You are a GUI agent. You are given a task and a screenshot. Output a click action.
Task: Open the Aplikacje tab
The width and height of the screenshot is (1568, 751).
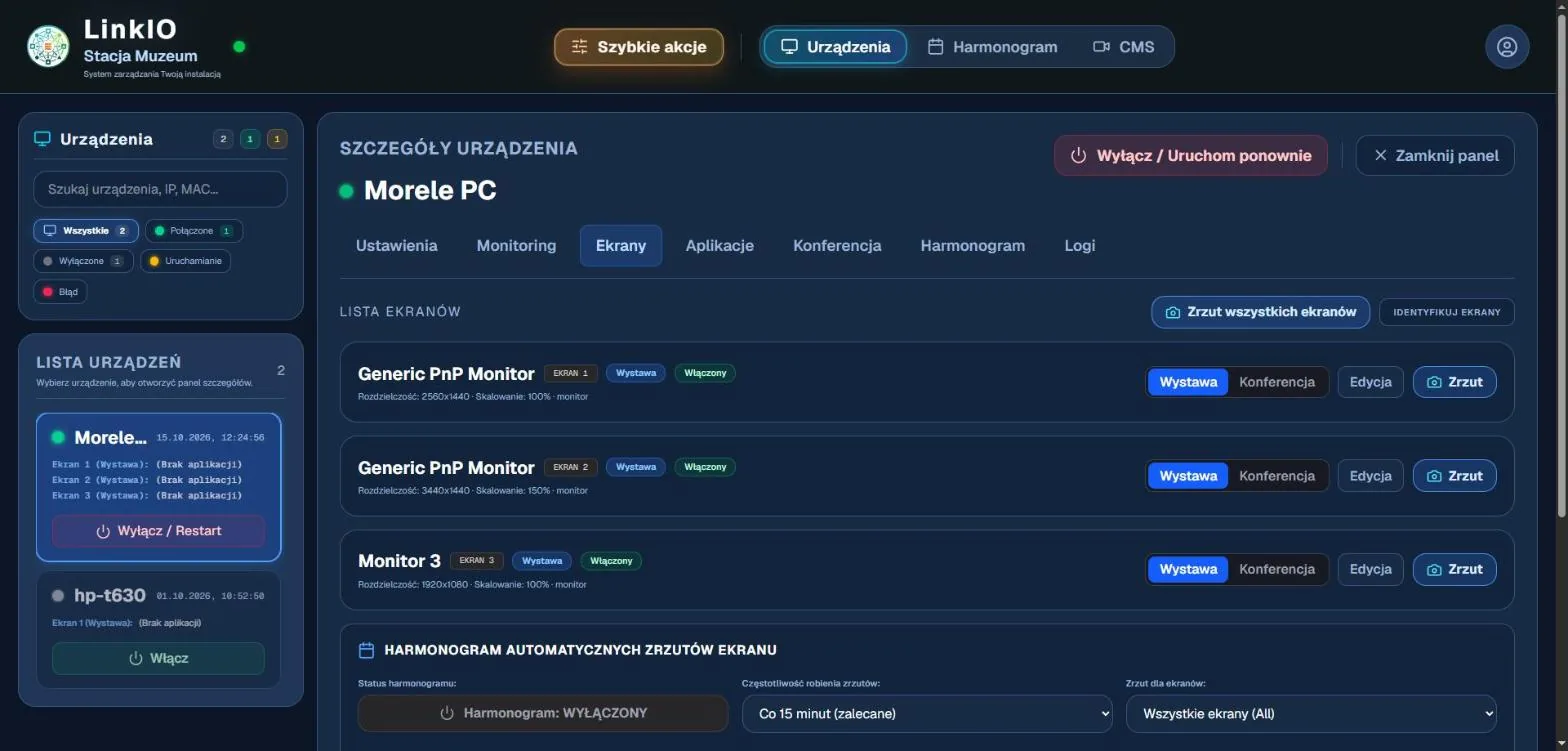(x=720, y=246)
